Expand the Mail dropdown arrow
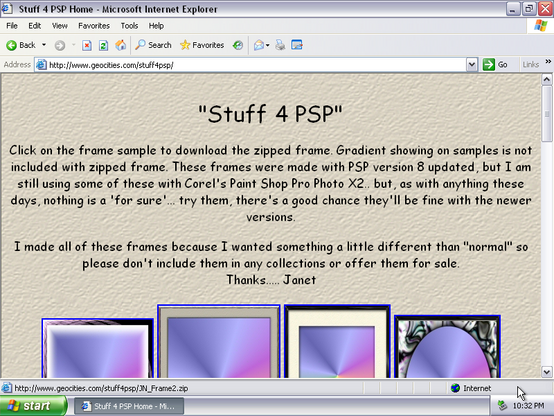This screenshot has height=416, width=554. (267, 45)
